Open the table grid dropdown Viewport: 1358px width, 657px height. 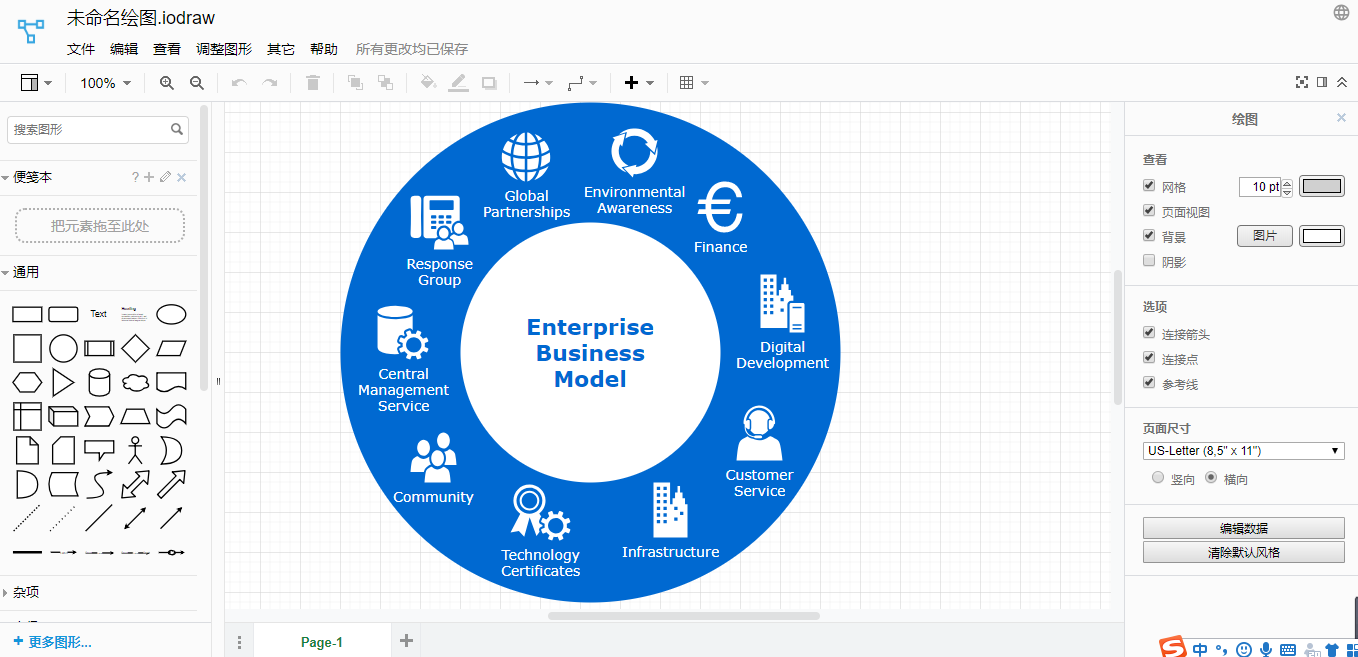[694, 83]
